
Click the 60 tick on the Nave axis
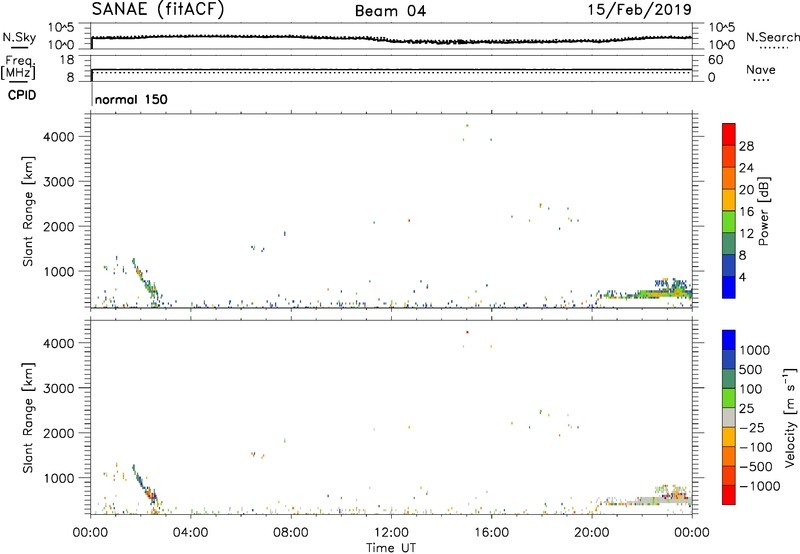pos(715,60)
